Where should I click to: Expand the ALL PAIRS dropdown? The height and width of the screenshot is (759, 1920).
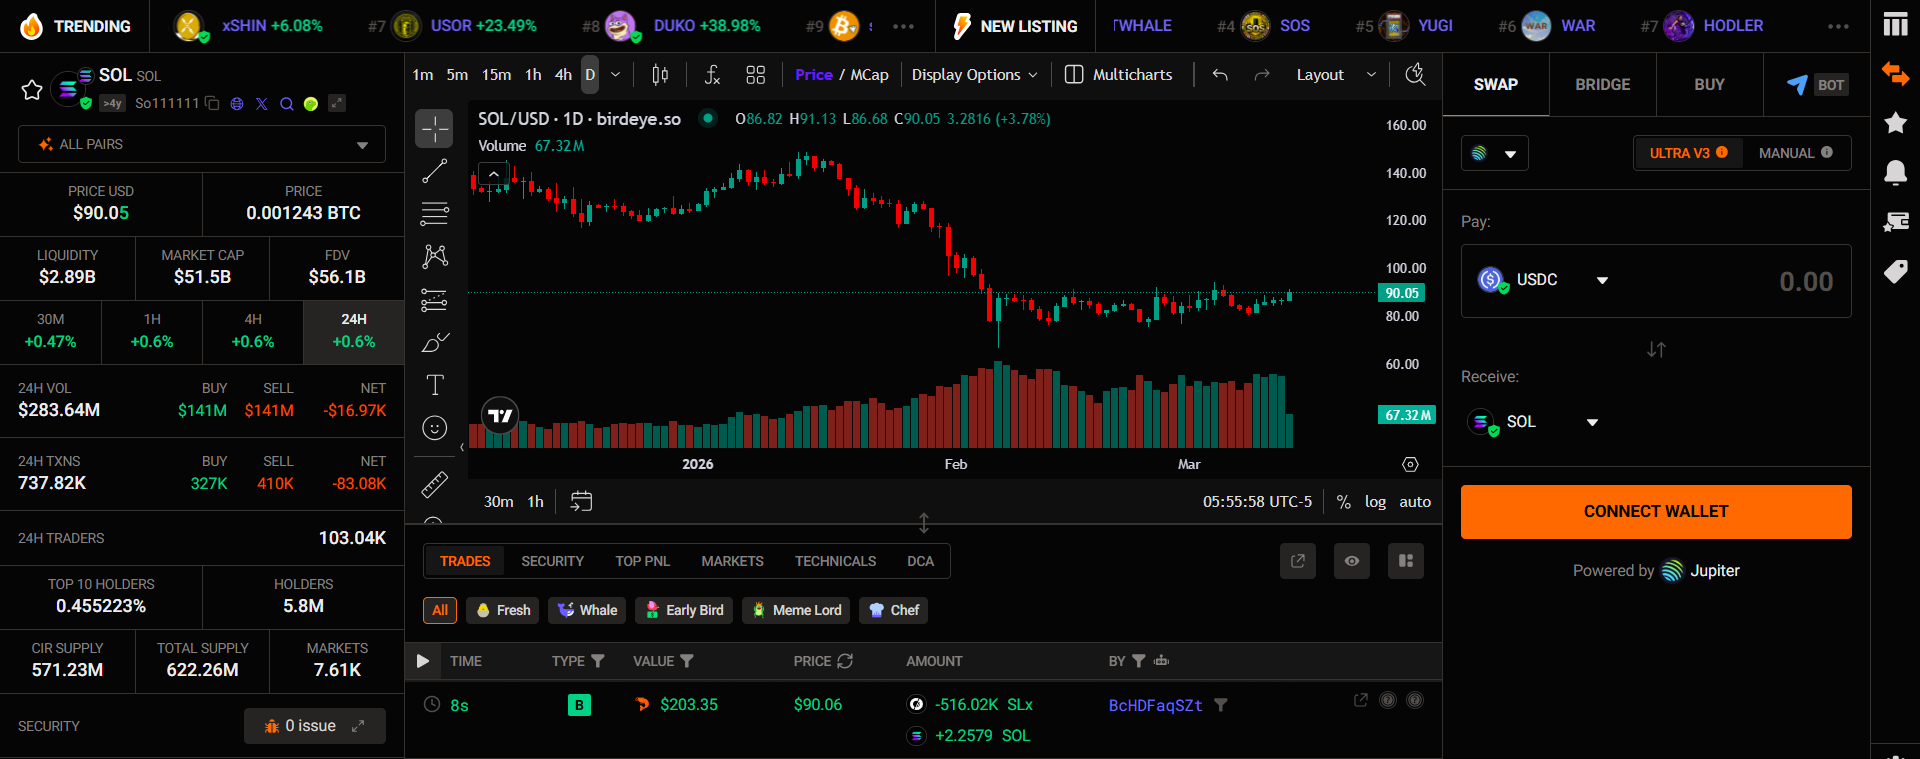pyautogui.click(x=202, y=144)
